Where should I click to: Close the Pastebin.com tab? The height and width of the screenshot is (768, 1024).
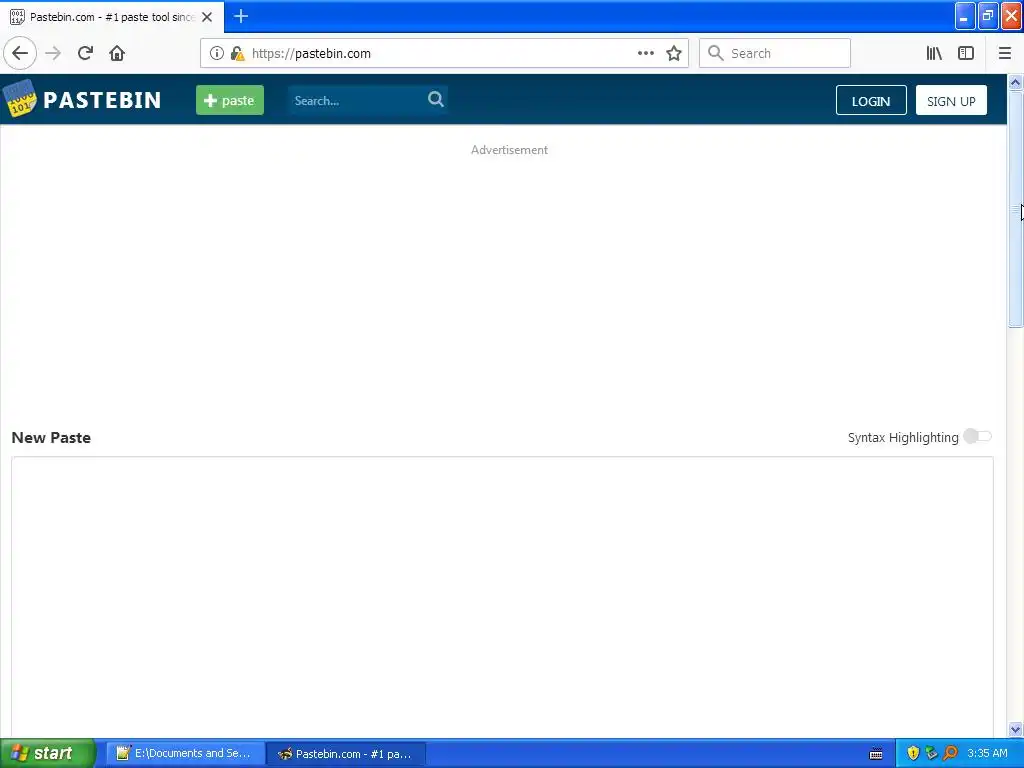point(207,17)
